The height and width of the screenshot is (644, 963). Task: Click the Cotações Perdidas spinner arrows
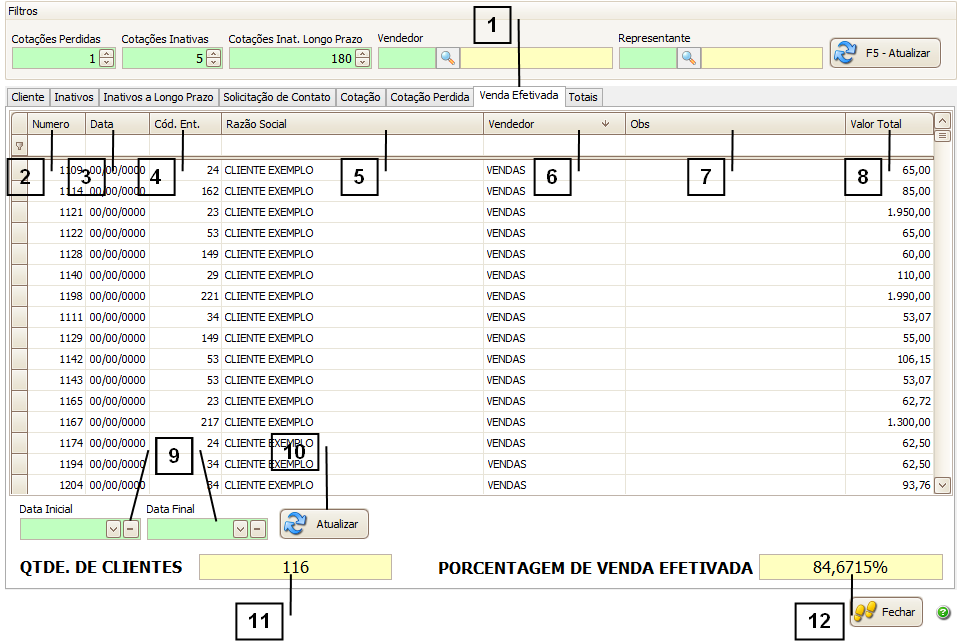tap(106, 59)
